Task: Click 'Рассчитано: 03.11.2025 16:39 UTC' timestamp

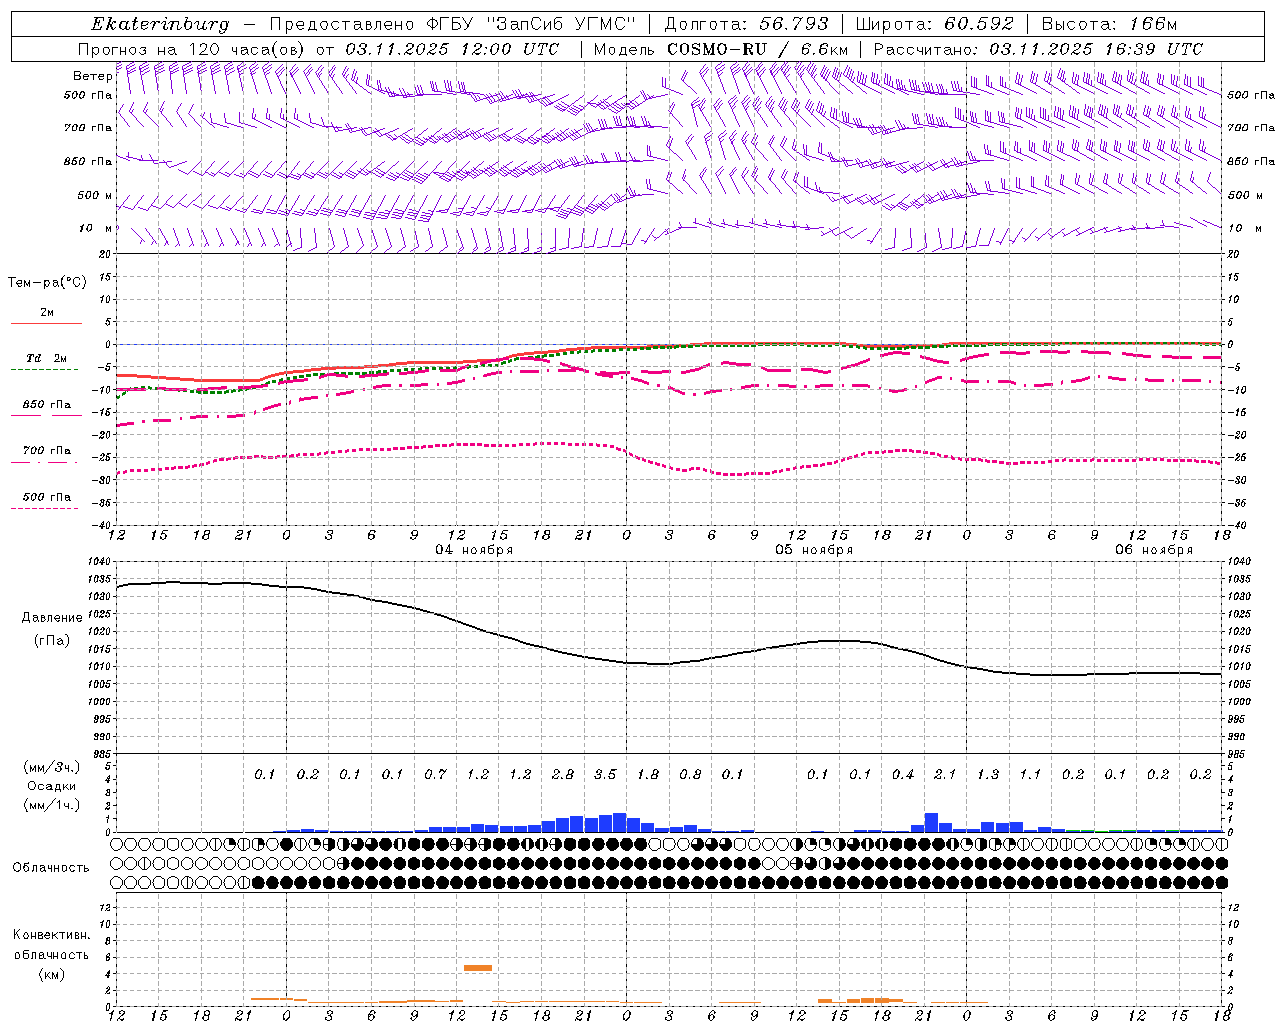Action: pyautogui.click(x=1038, y=49)
